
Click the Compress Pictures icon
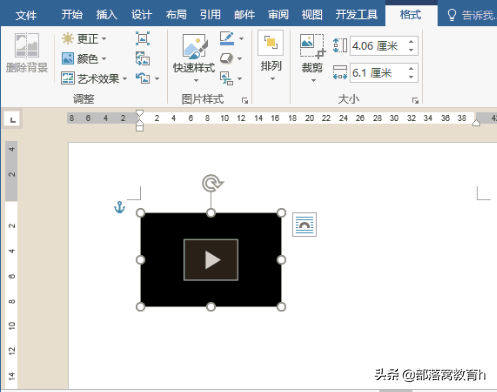pos(143,38)
